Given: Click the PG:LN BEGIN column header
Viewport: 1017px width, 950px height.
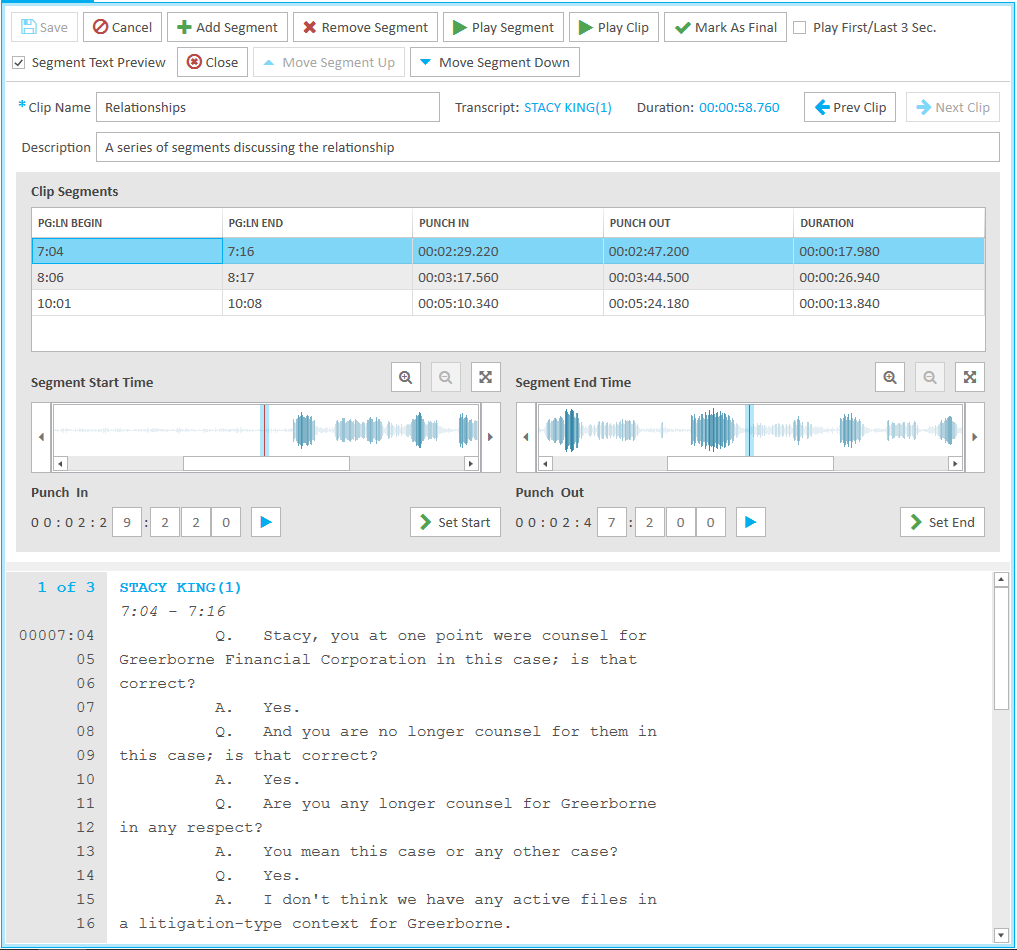Looking at the screenshot, I should point(127,223).
